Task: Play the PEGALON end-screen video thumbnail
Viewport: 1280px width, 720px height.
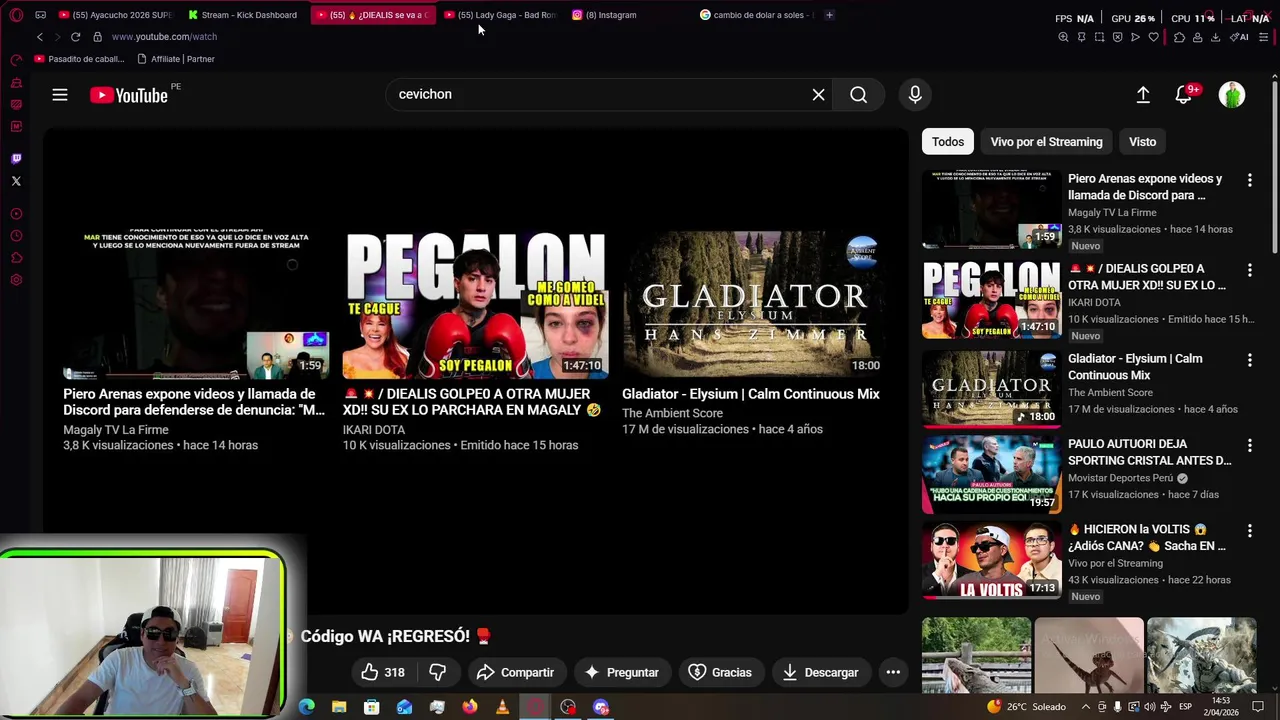Action: point(475,304)
